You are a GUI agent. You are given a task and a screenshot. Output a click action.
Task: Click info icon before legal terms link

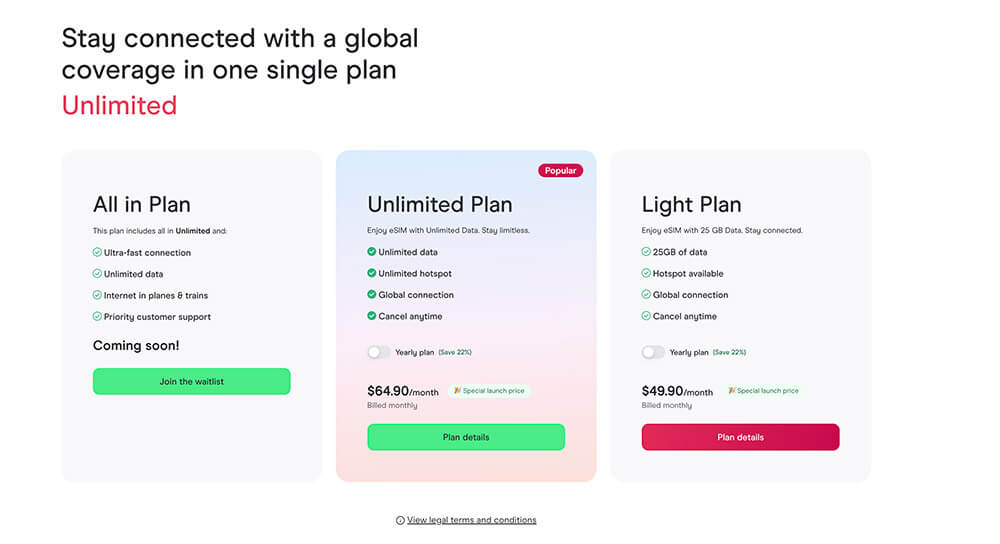pos(400,521)
